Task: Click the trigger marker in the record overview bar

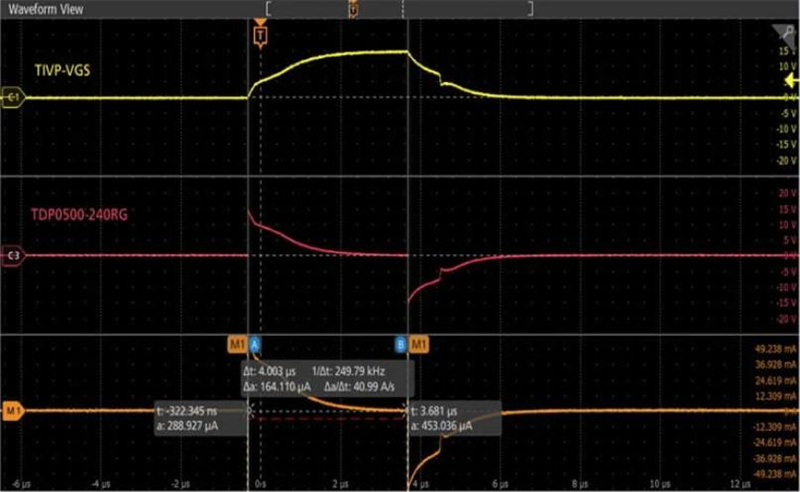Action: tap(352, 8)
